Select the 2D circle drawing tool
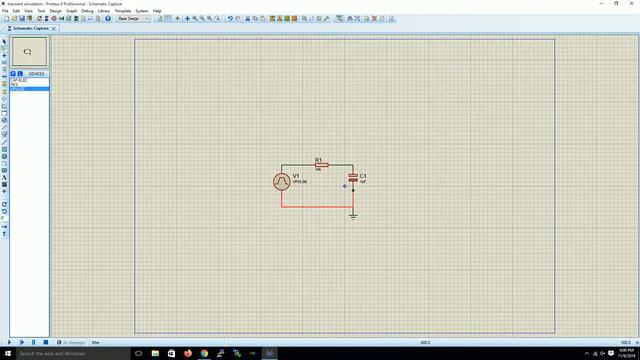 tap(4, 156)
